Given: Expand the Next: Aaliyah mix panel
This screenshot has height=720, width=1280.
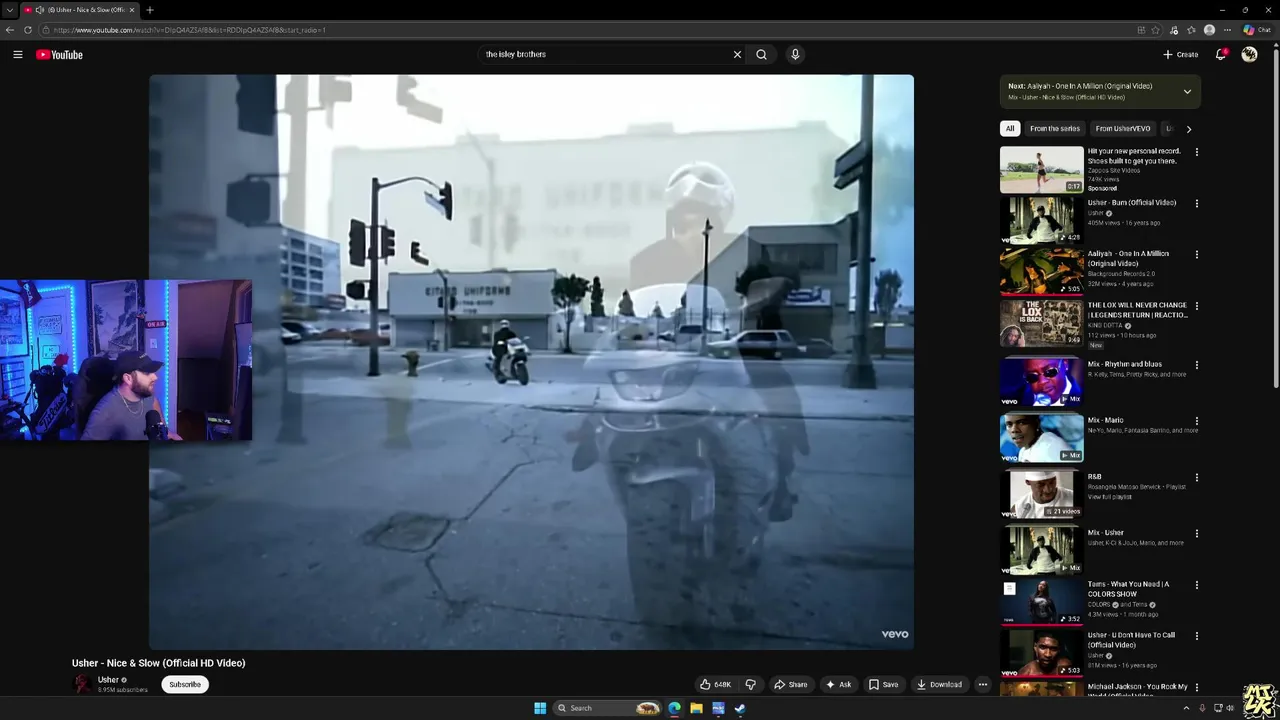Looking at the screenshot, I should (x=1187, y=91).
